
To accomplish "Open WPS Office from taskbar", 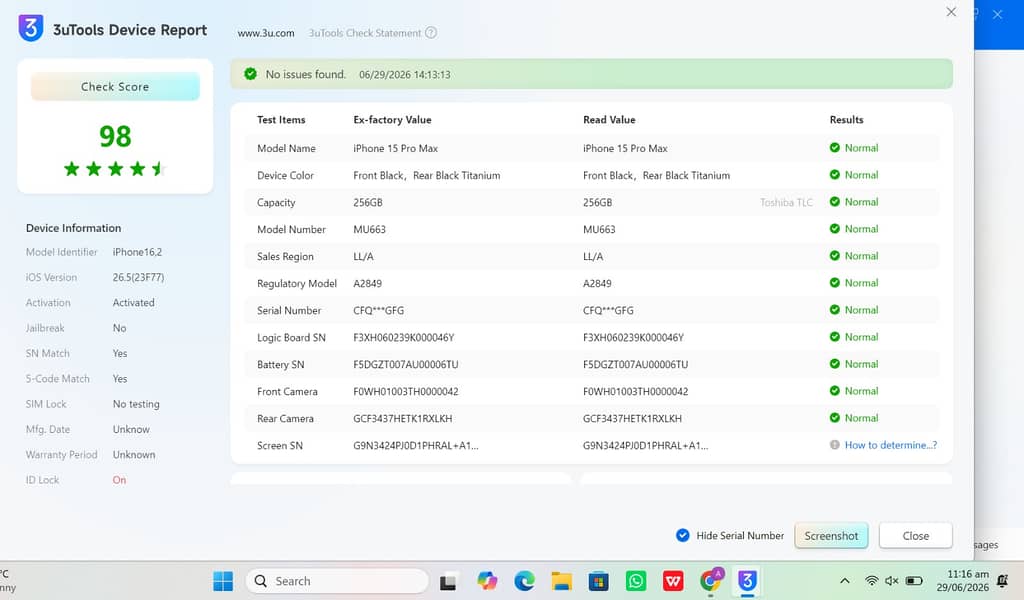I will tap(673, 581).
